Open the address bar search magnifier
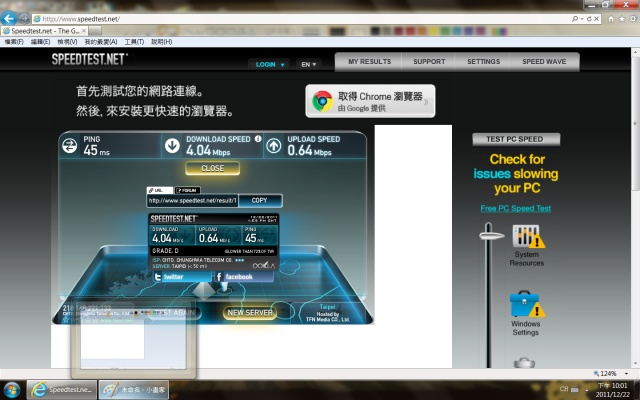The image size is (640, 400). [575, 19]
